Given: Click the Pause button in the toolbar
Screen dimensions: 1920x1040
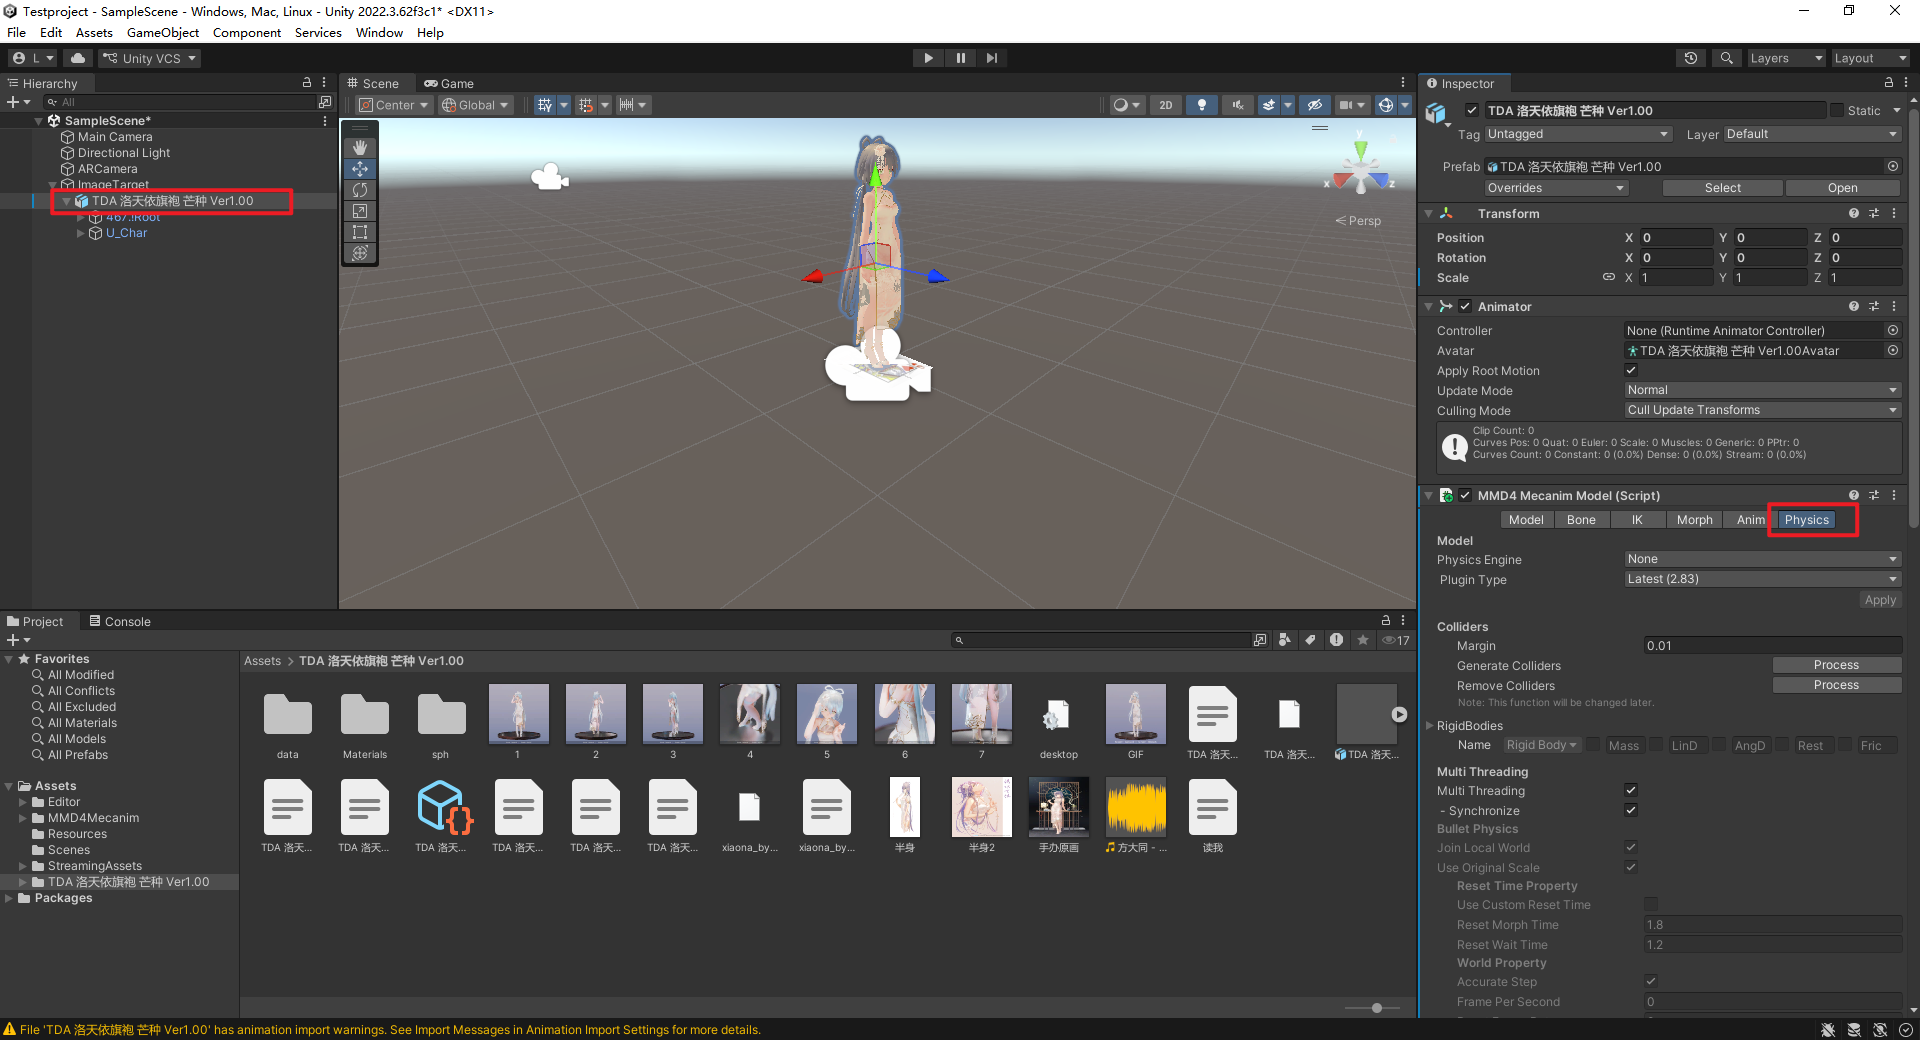Looking at the screenshot, I should (960, 58).
